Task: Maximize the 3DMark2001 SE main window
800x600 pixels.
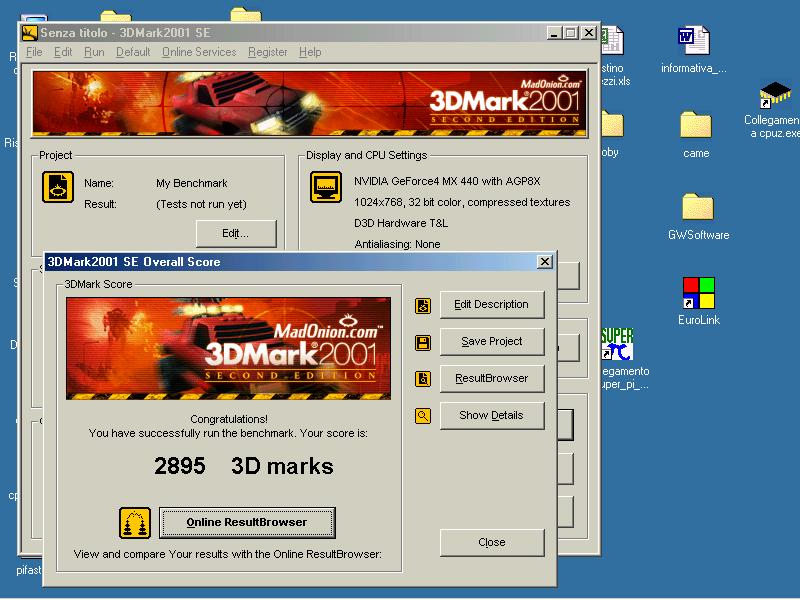Action: click(x=571, y=33)
